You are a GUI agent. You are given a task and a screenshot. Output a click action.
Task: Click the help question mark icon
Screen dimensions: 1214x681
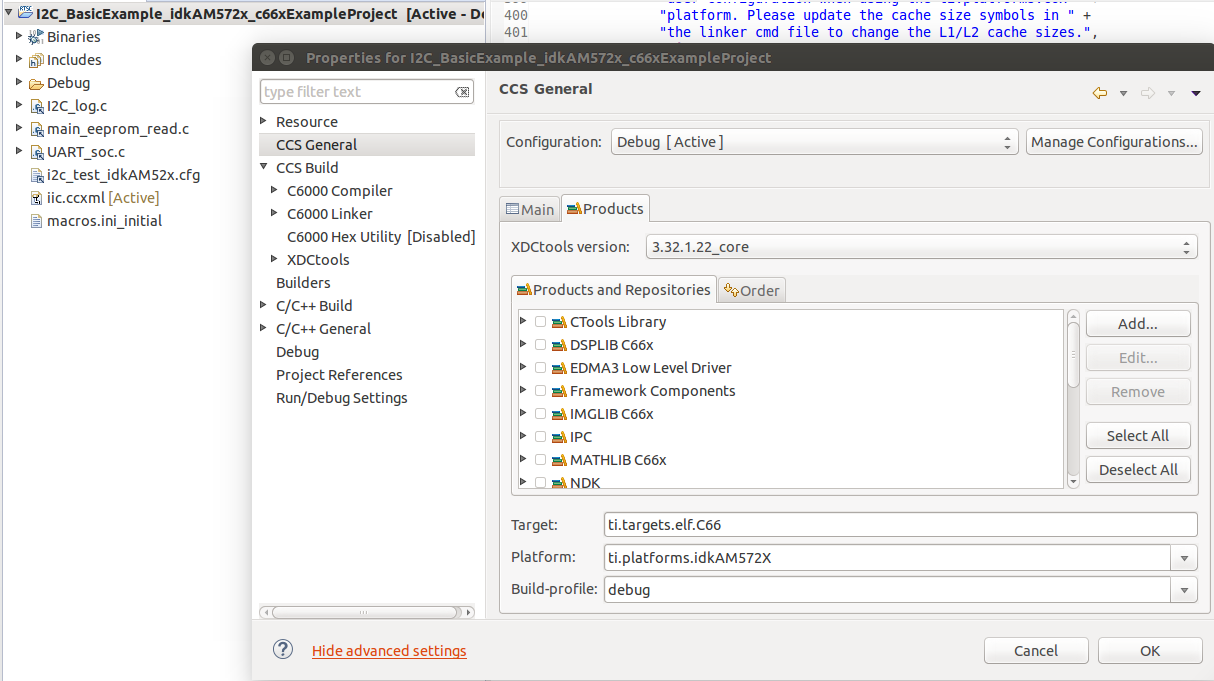283,649
